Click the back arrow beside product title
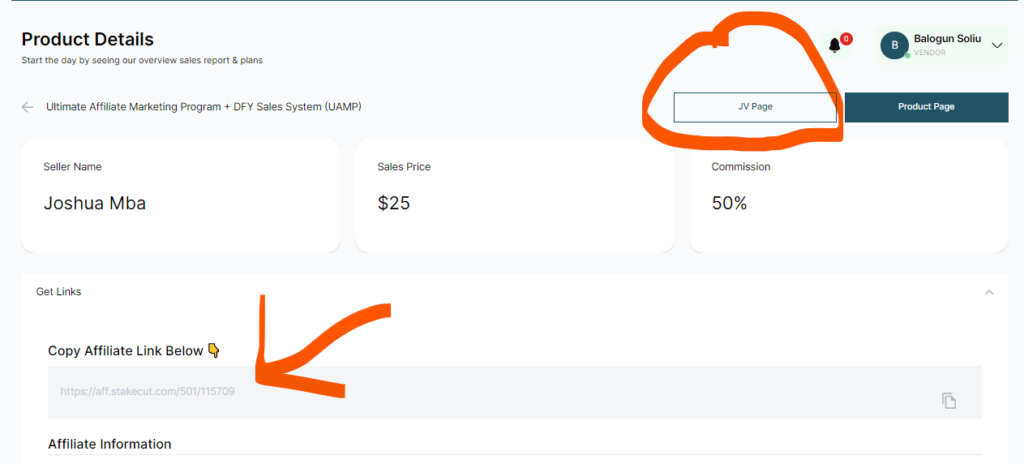1024x464 pixels. (x=28, y=107)
